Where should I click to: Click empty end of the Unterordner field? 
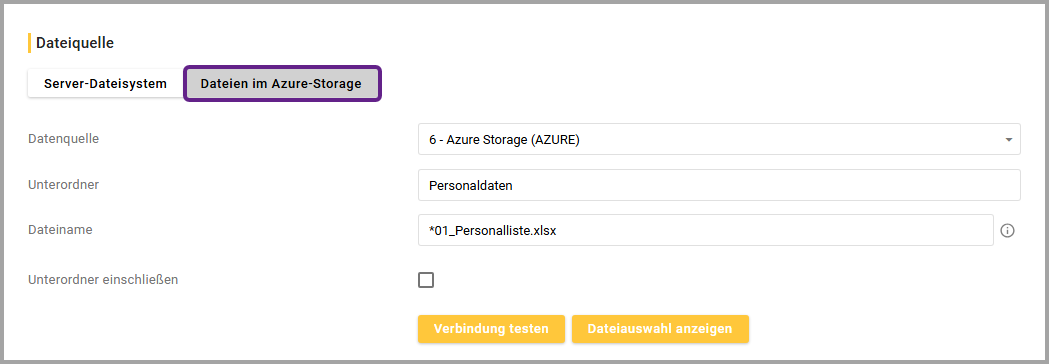[766, 185]
